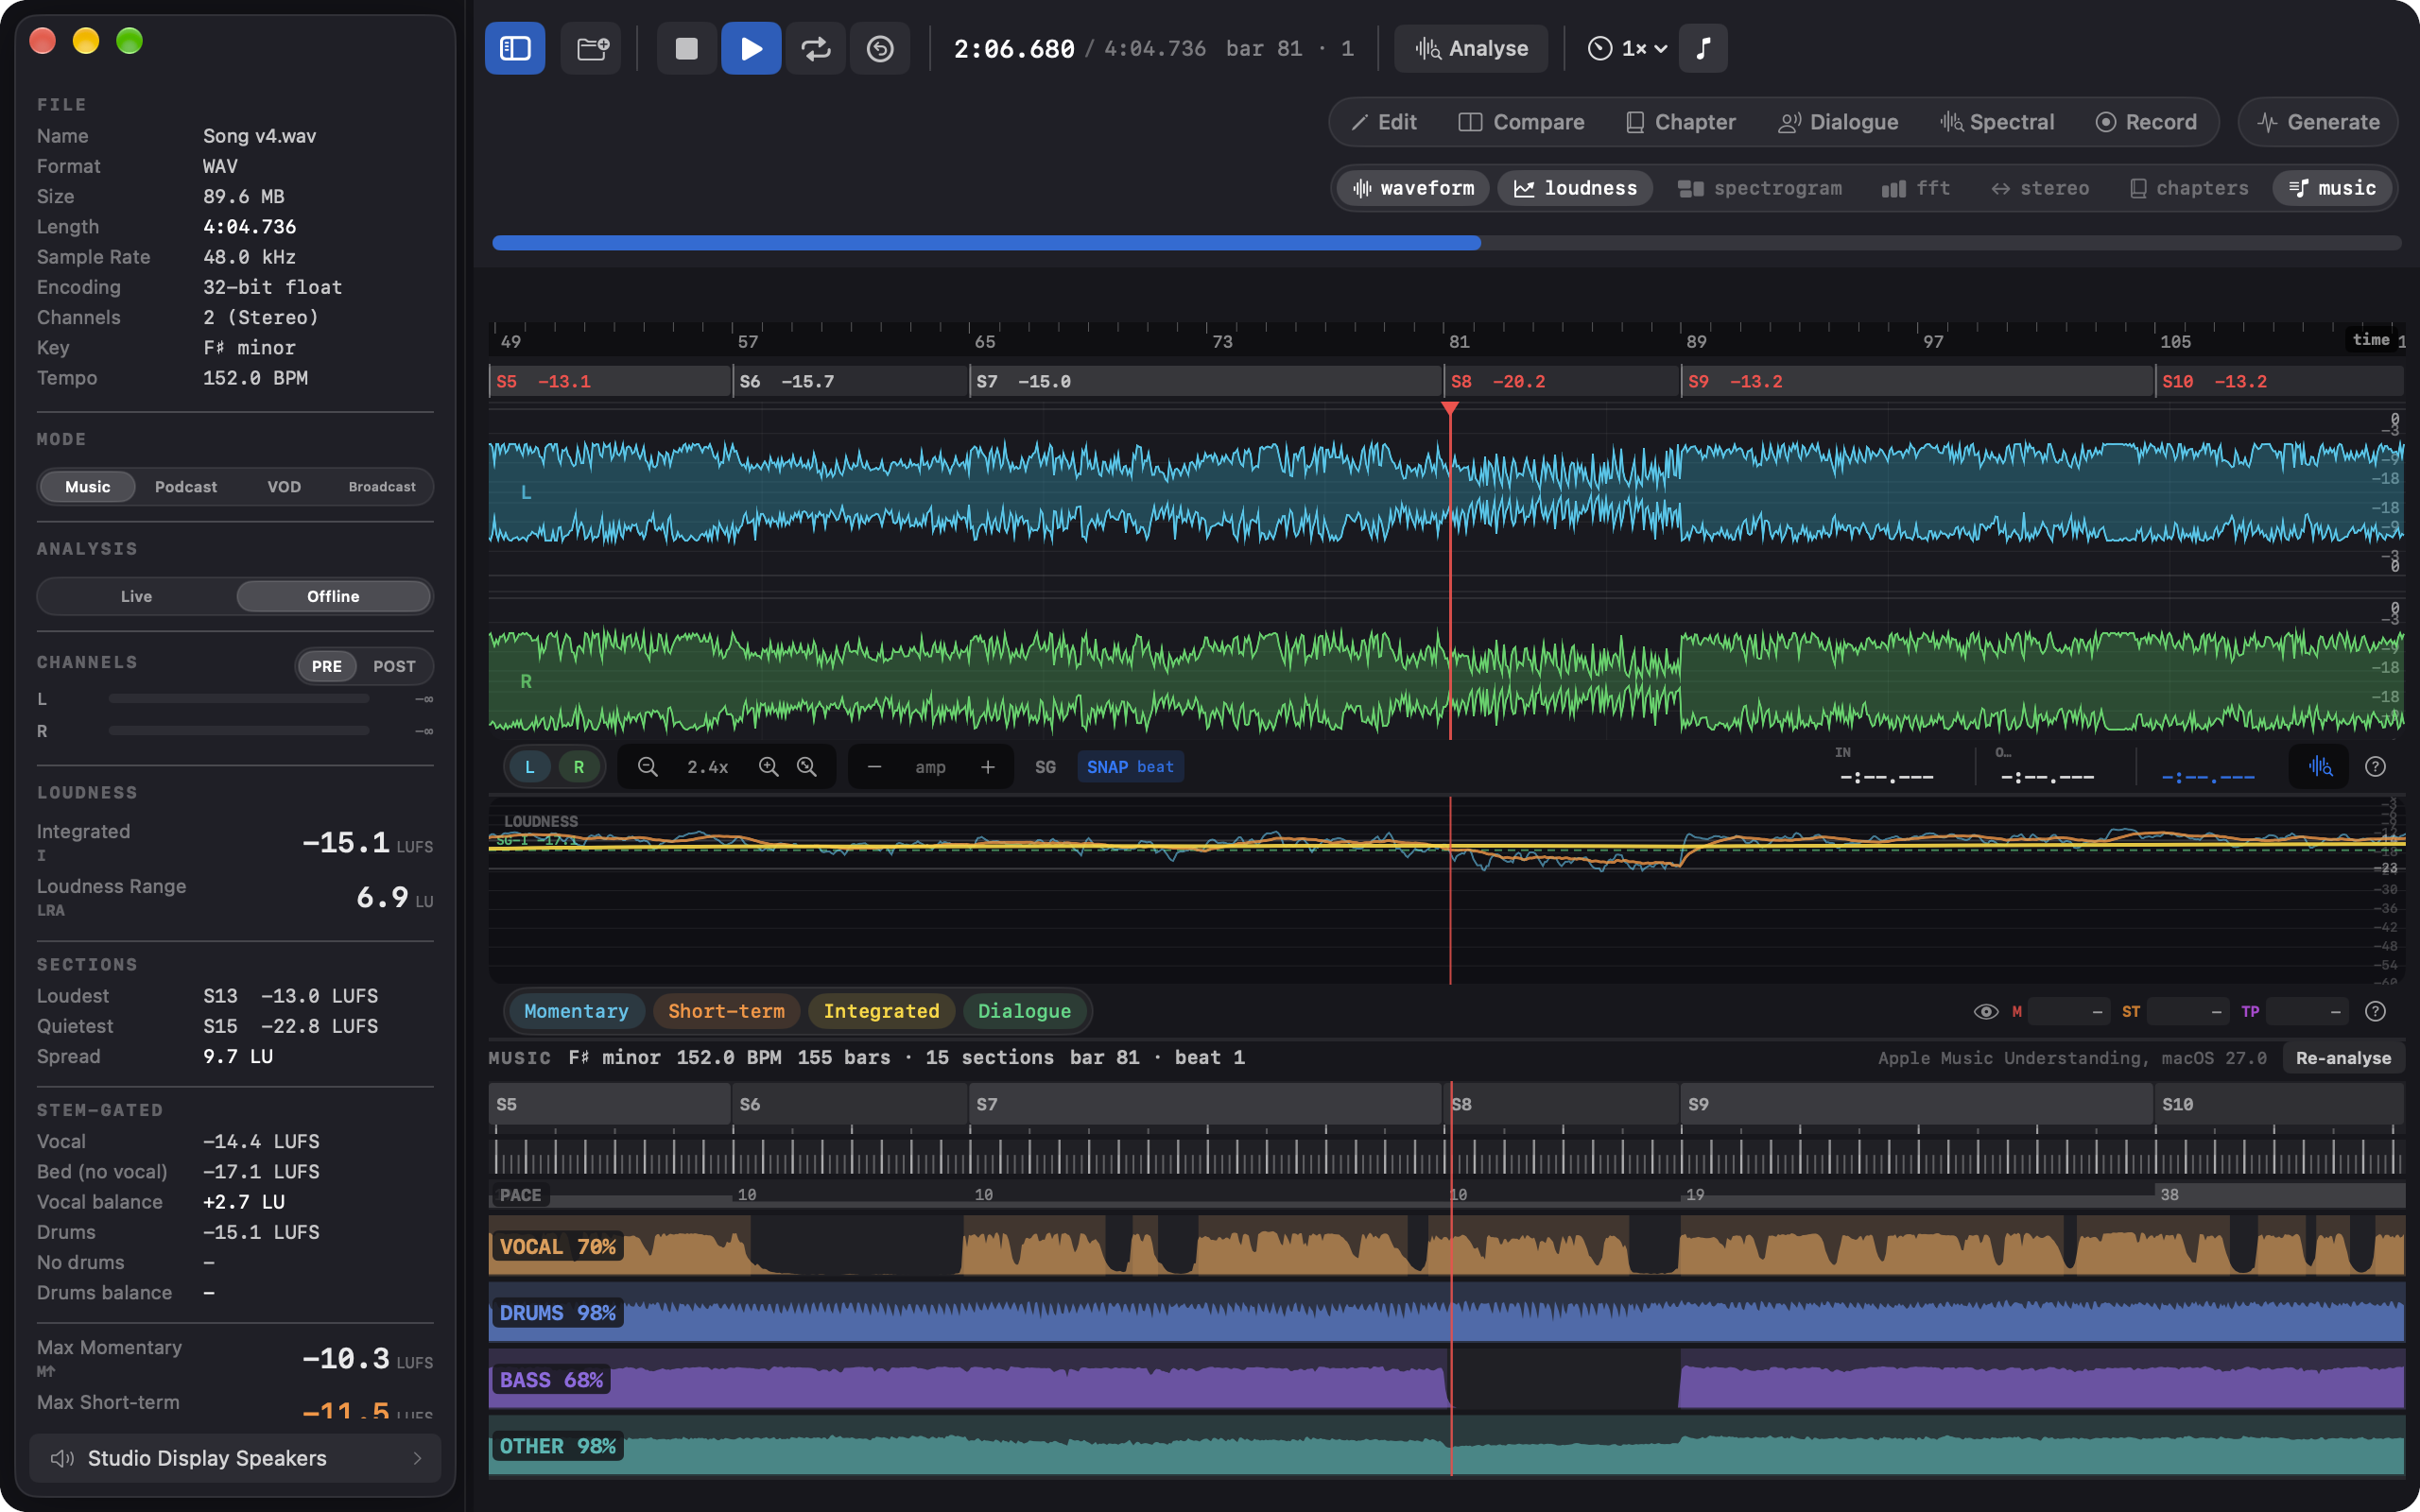Toggle the Momentary loudness curve
Image resolution: width=2420 pixels, height=1512 pixels.
click(x=576, y=1011)
